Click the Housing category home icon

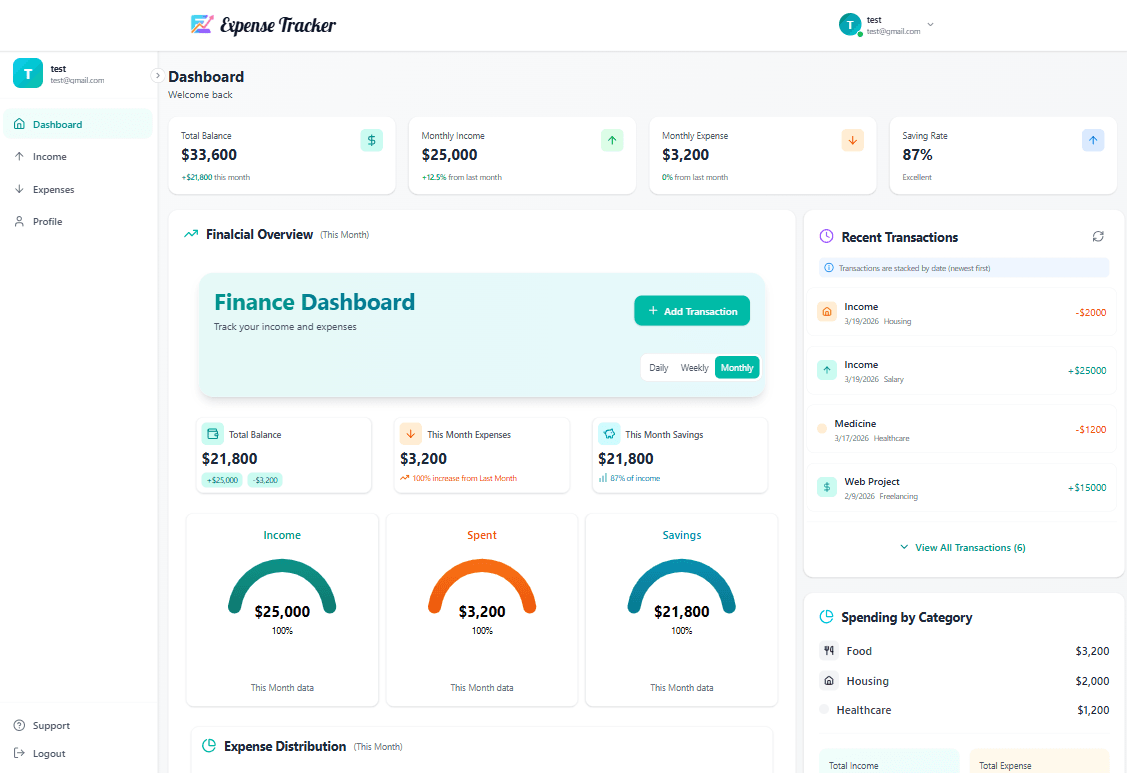829,680
